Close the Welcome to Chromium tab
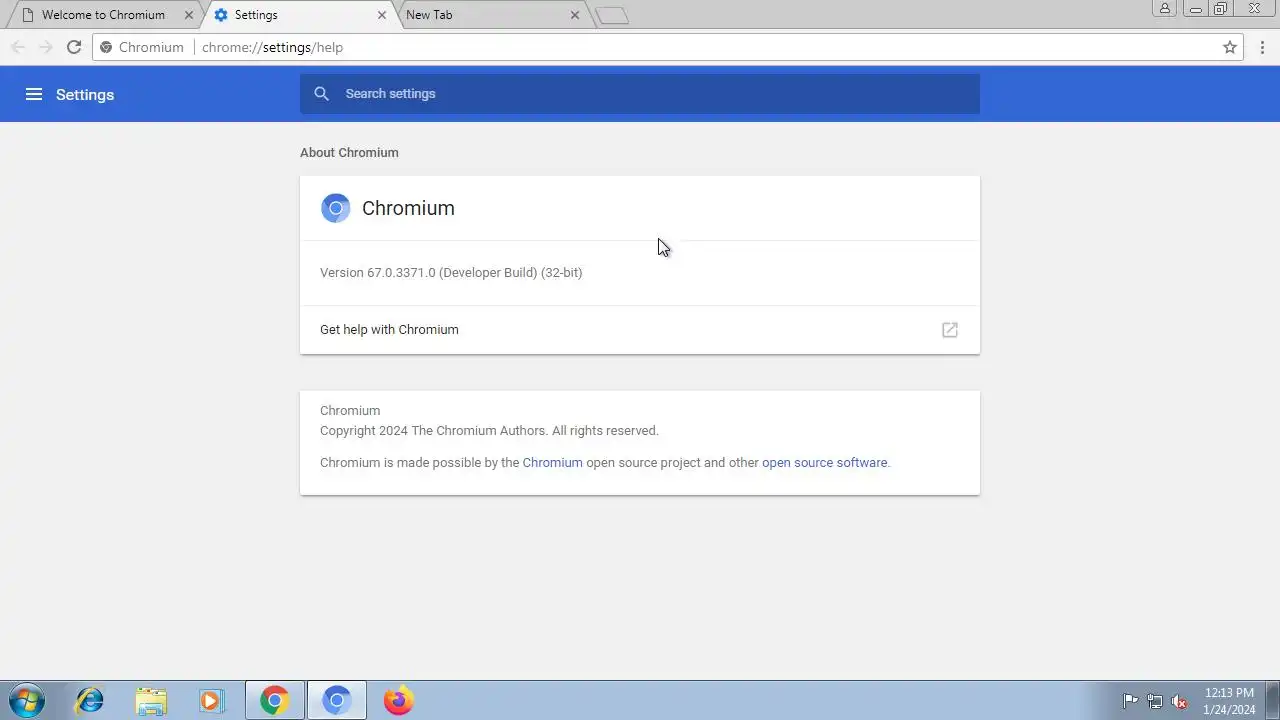 point(189,15)
